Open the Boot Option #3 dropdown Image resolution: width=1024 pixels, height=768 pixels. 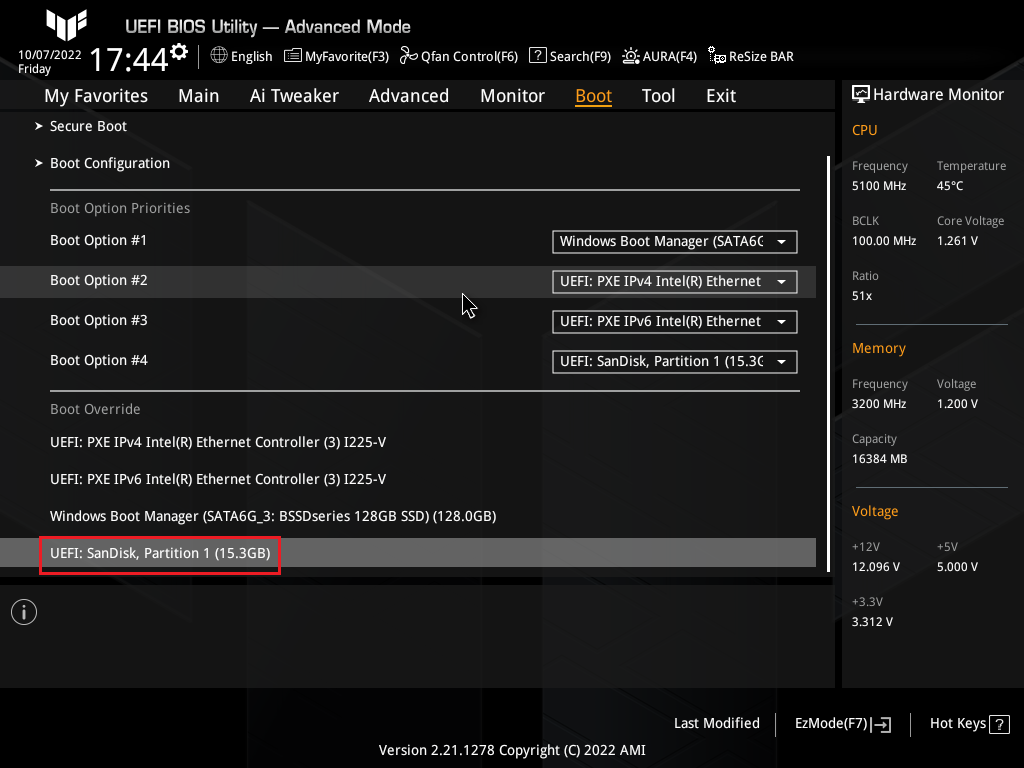(675, 321)
